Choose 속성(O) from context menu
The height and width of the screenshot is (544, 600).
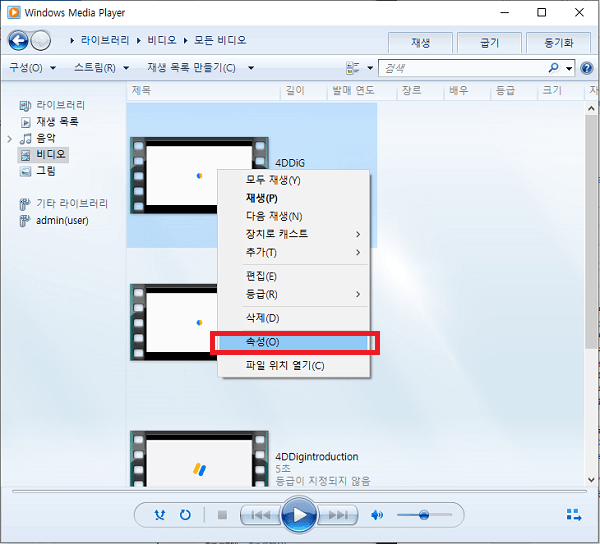(293, 342)
